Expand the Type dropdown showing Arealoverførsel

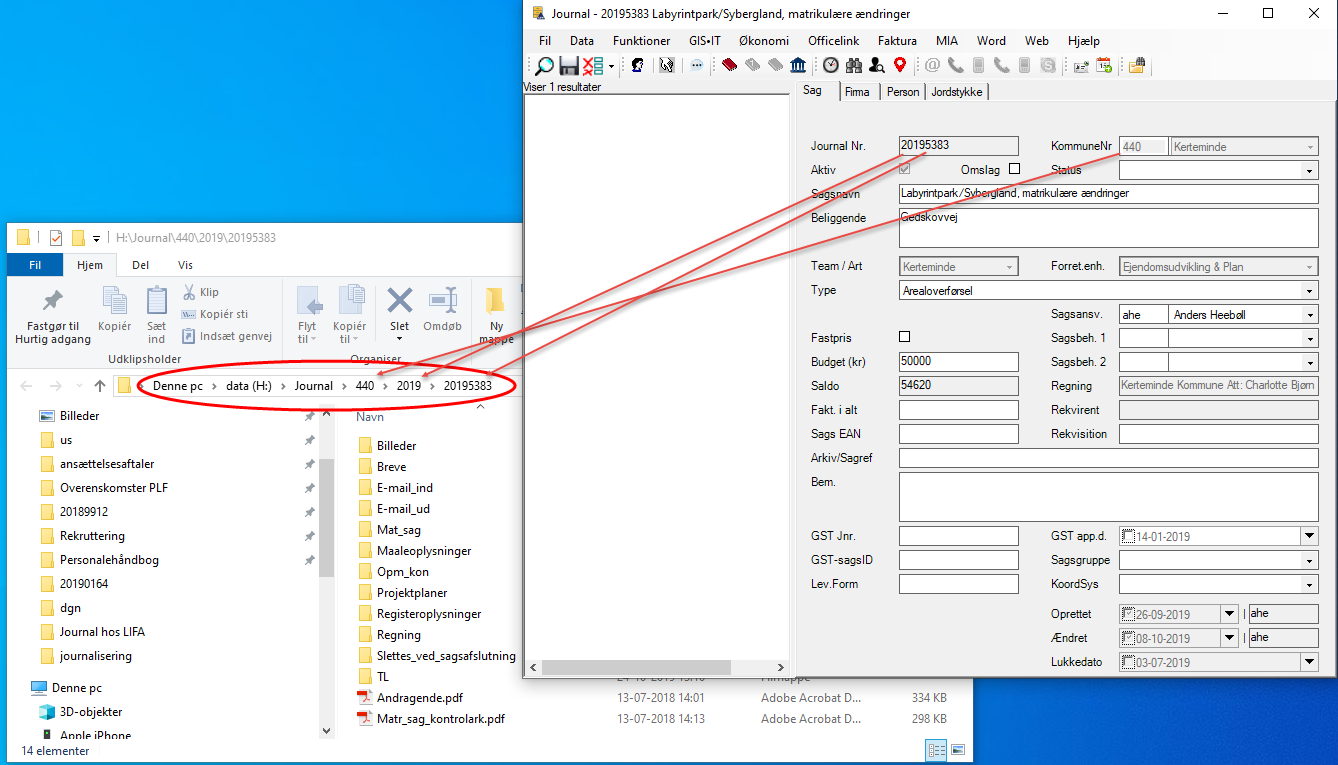pos(1309,291)
